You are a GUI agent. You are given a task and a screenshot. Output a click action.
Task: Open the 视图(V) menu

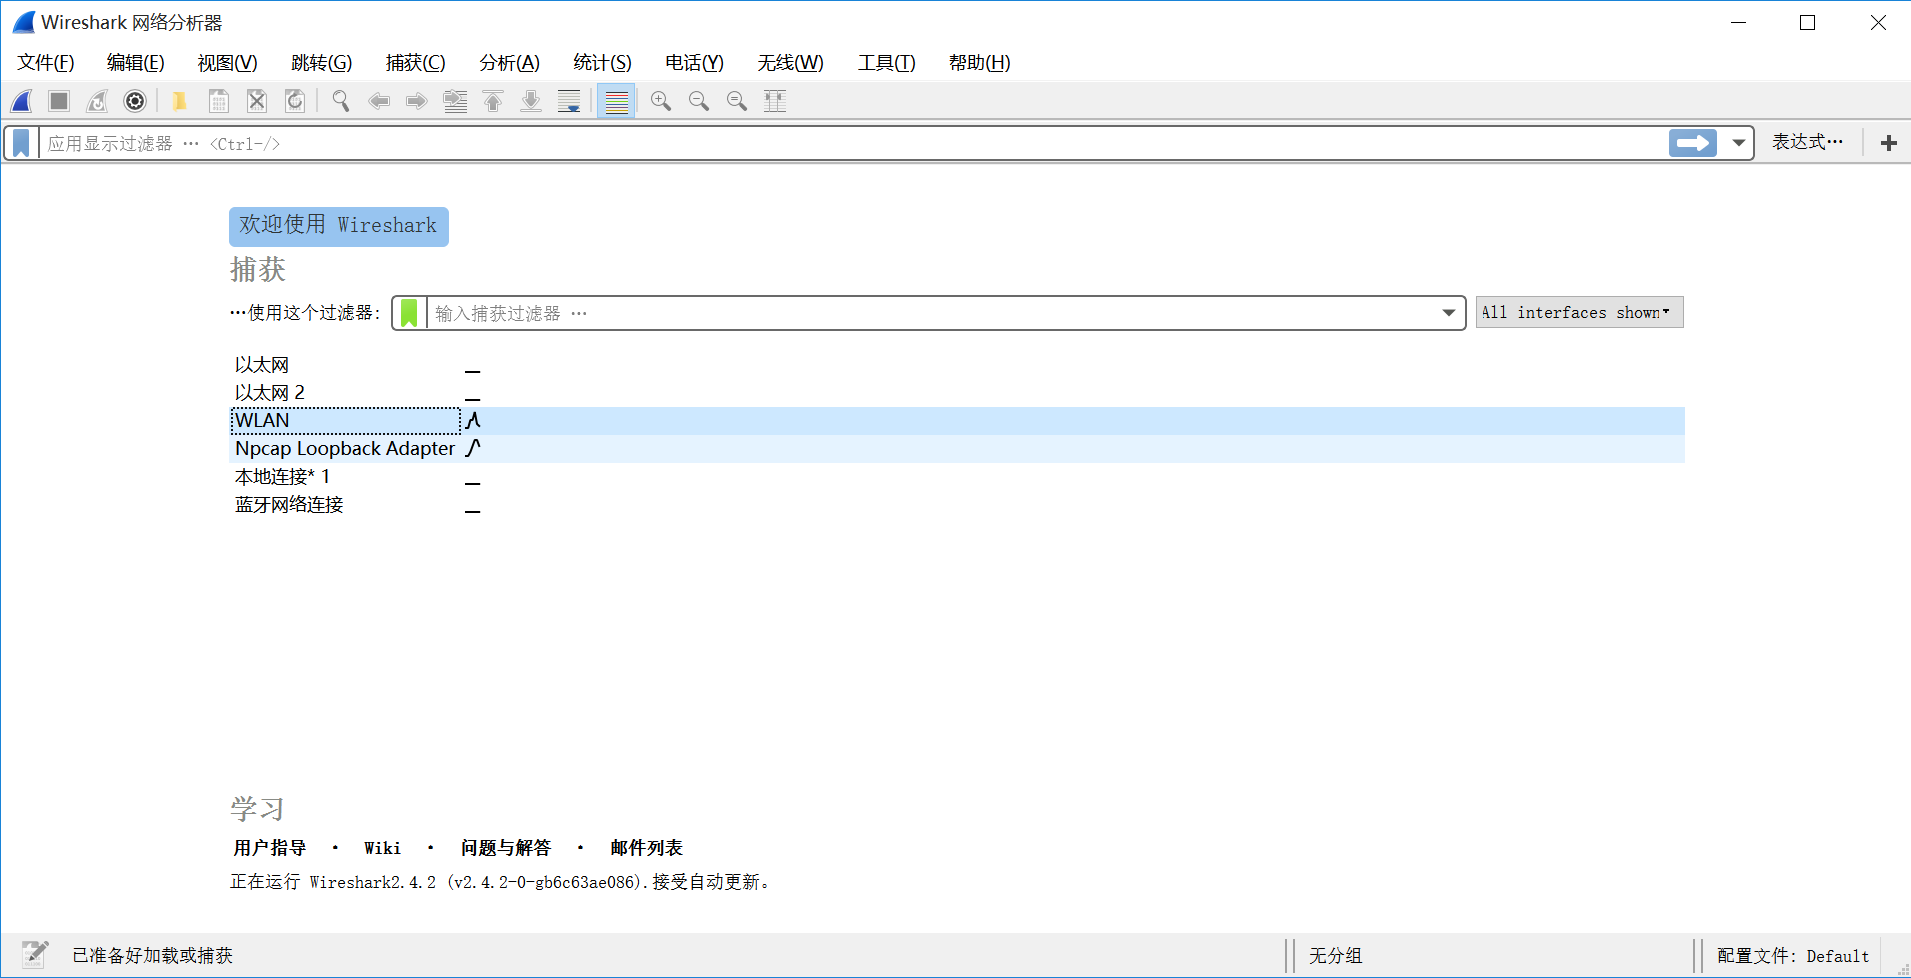[228, 63]
